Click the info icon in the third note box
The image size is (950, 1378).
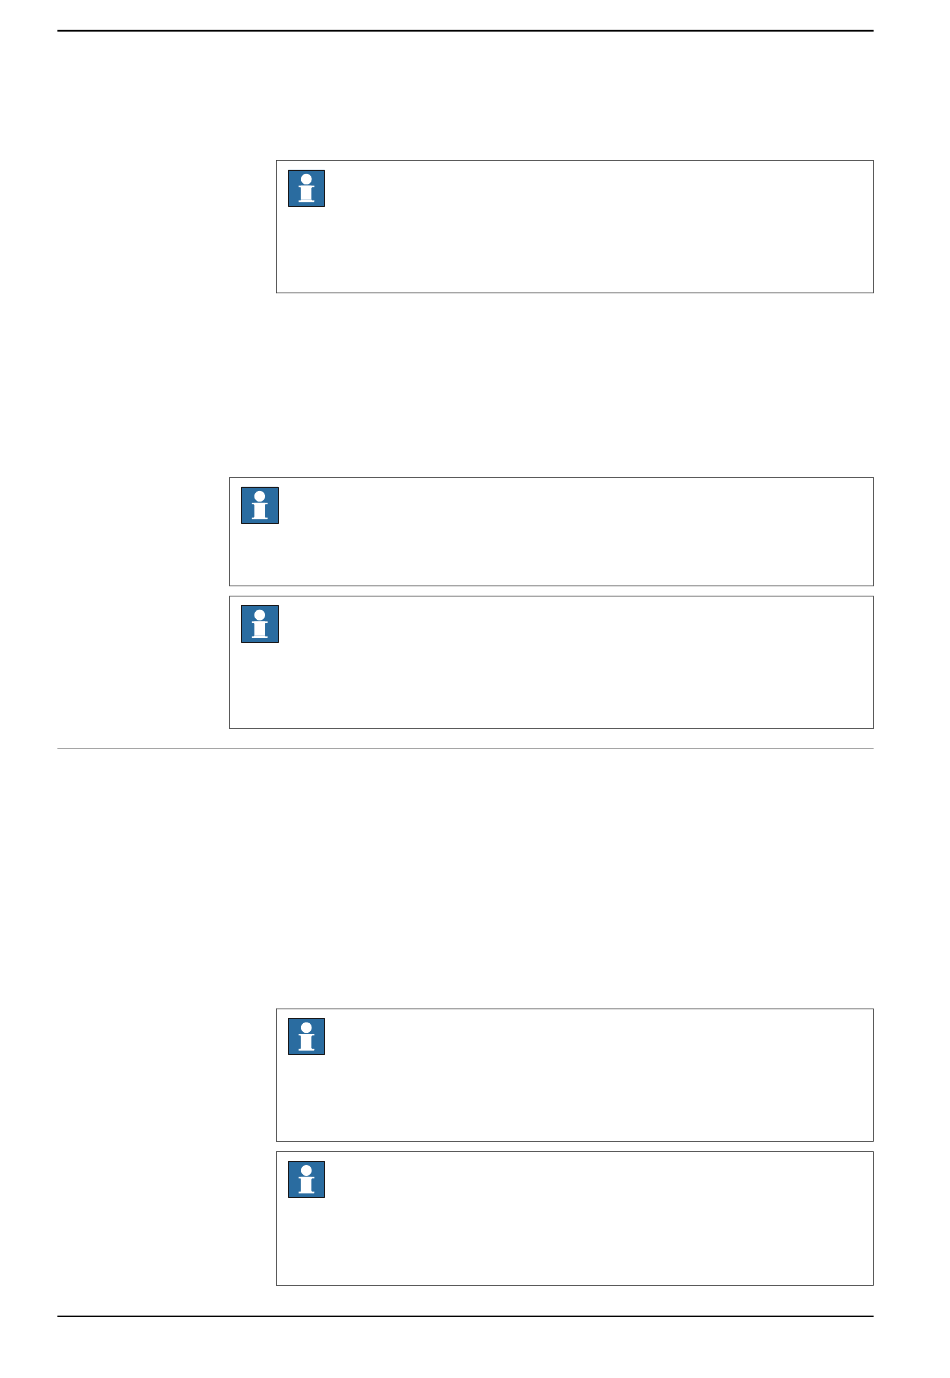click(260, 624)
